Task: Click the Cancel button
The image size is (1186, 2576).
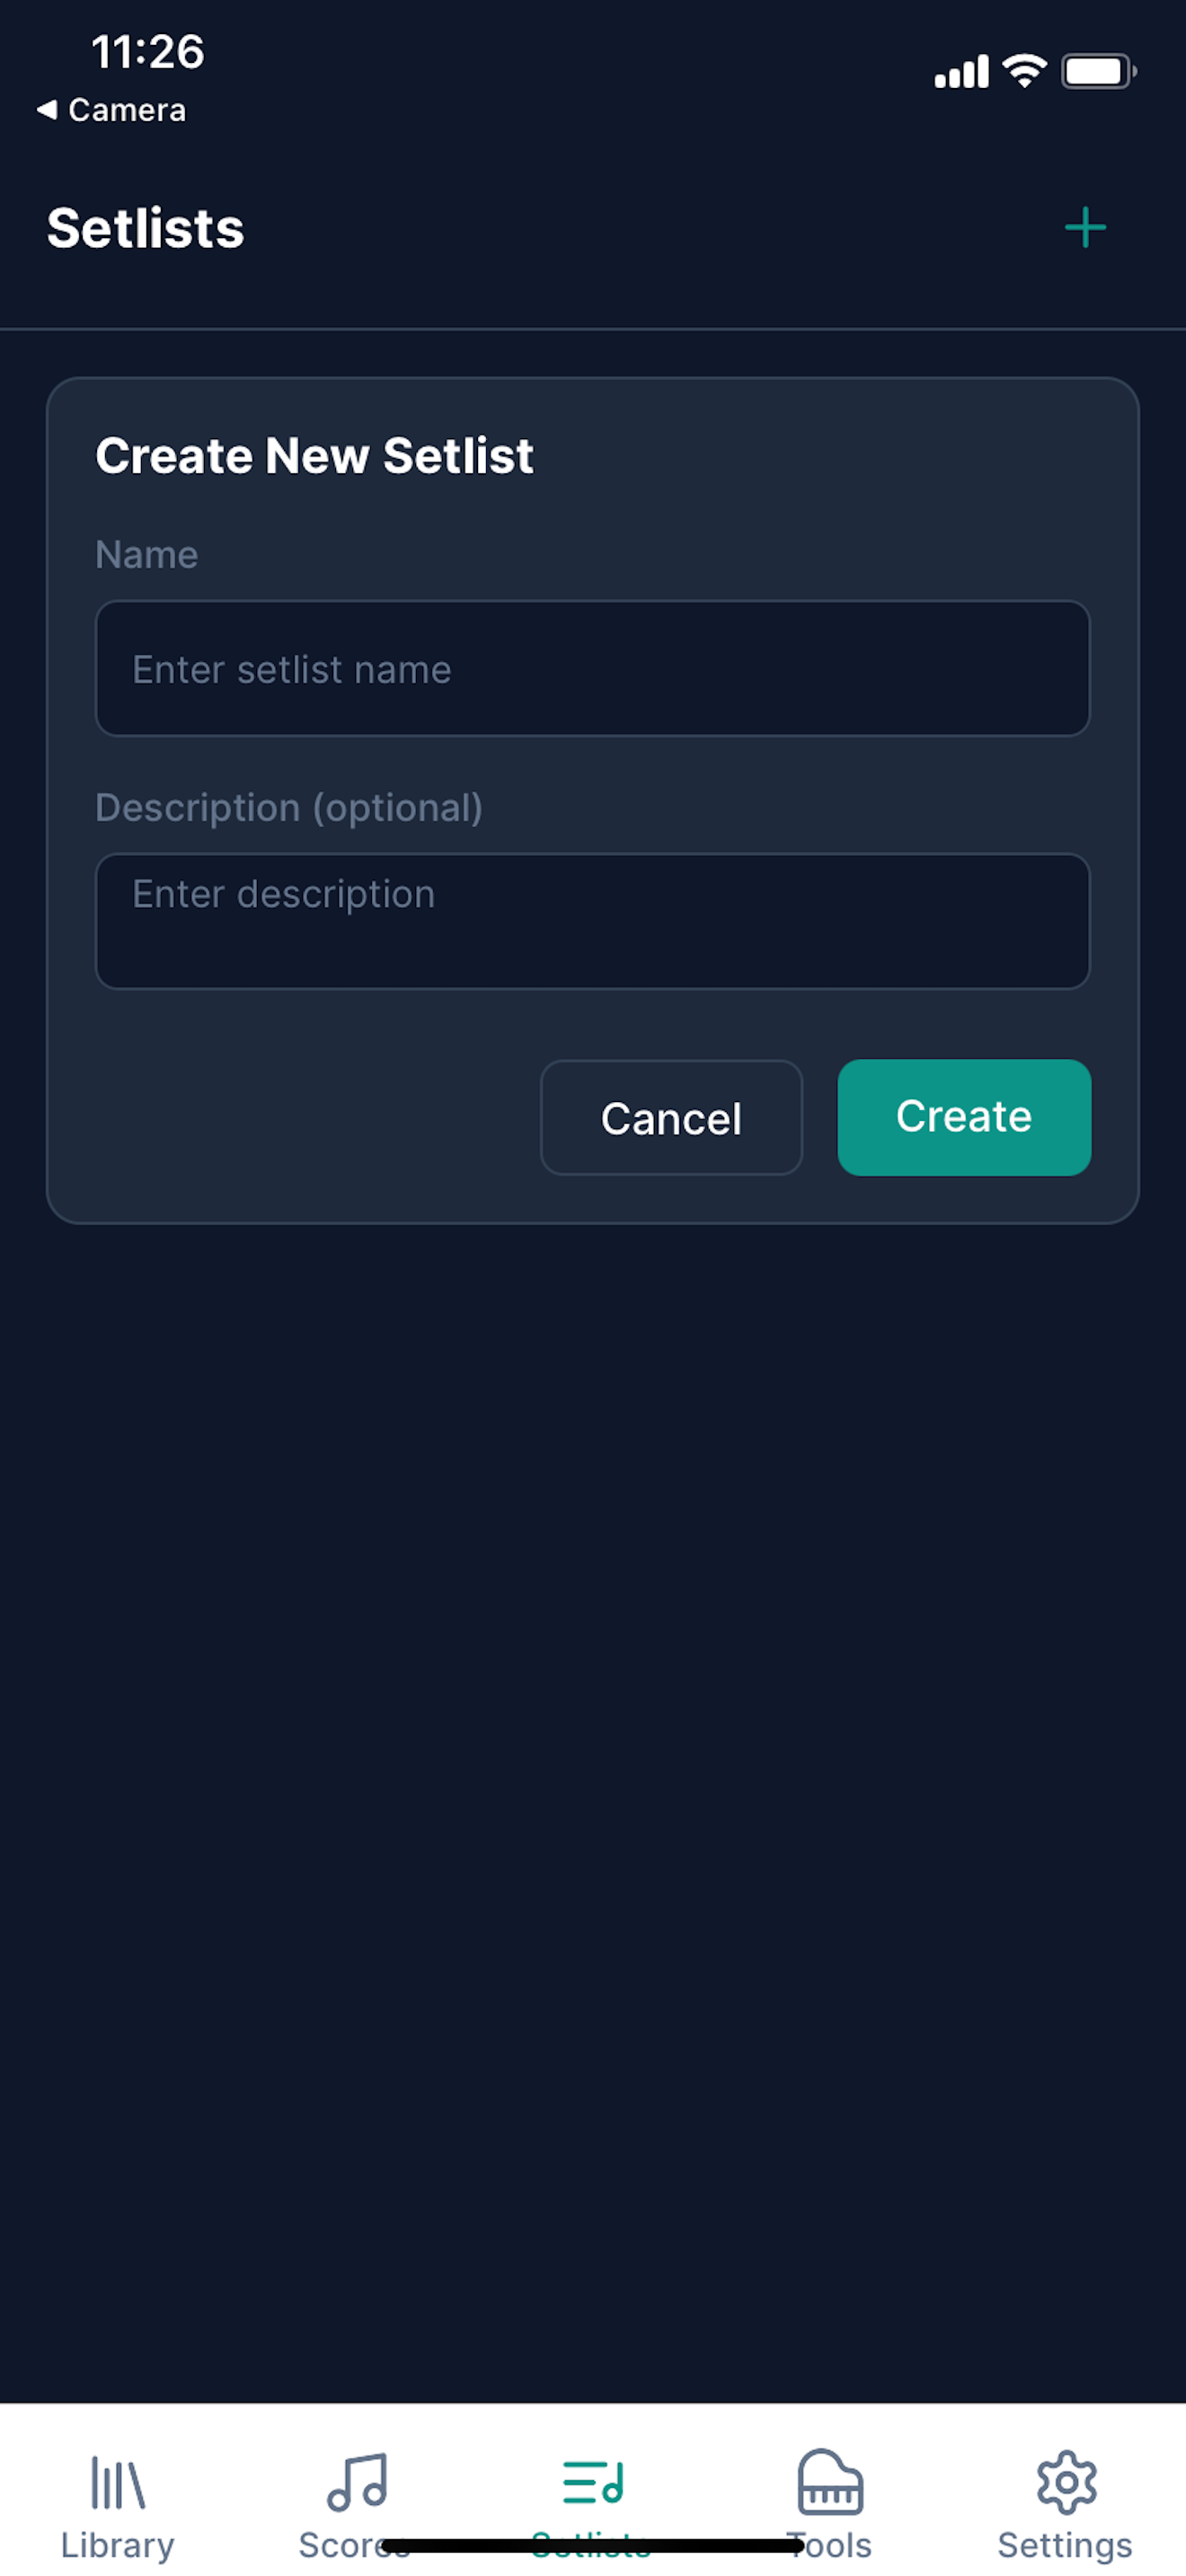Action: pyautogui.click(x=671, y=1118)
